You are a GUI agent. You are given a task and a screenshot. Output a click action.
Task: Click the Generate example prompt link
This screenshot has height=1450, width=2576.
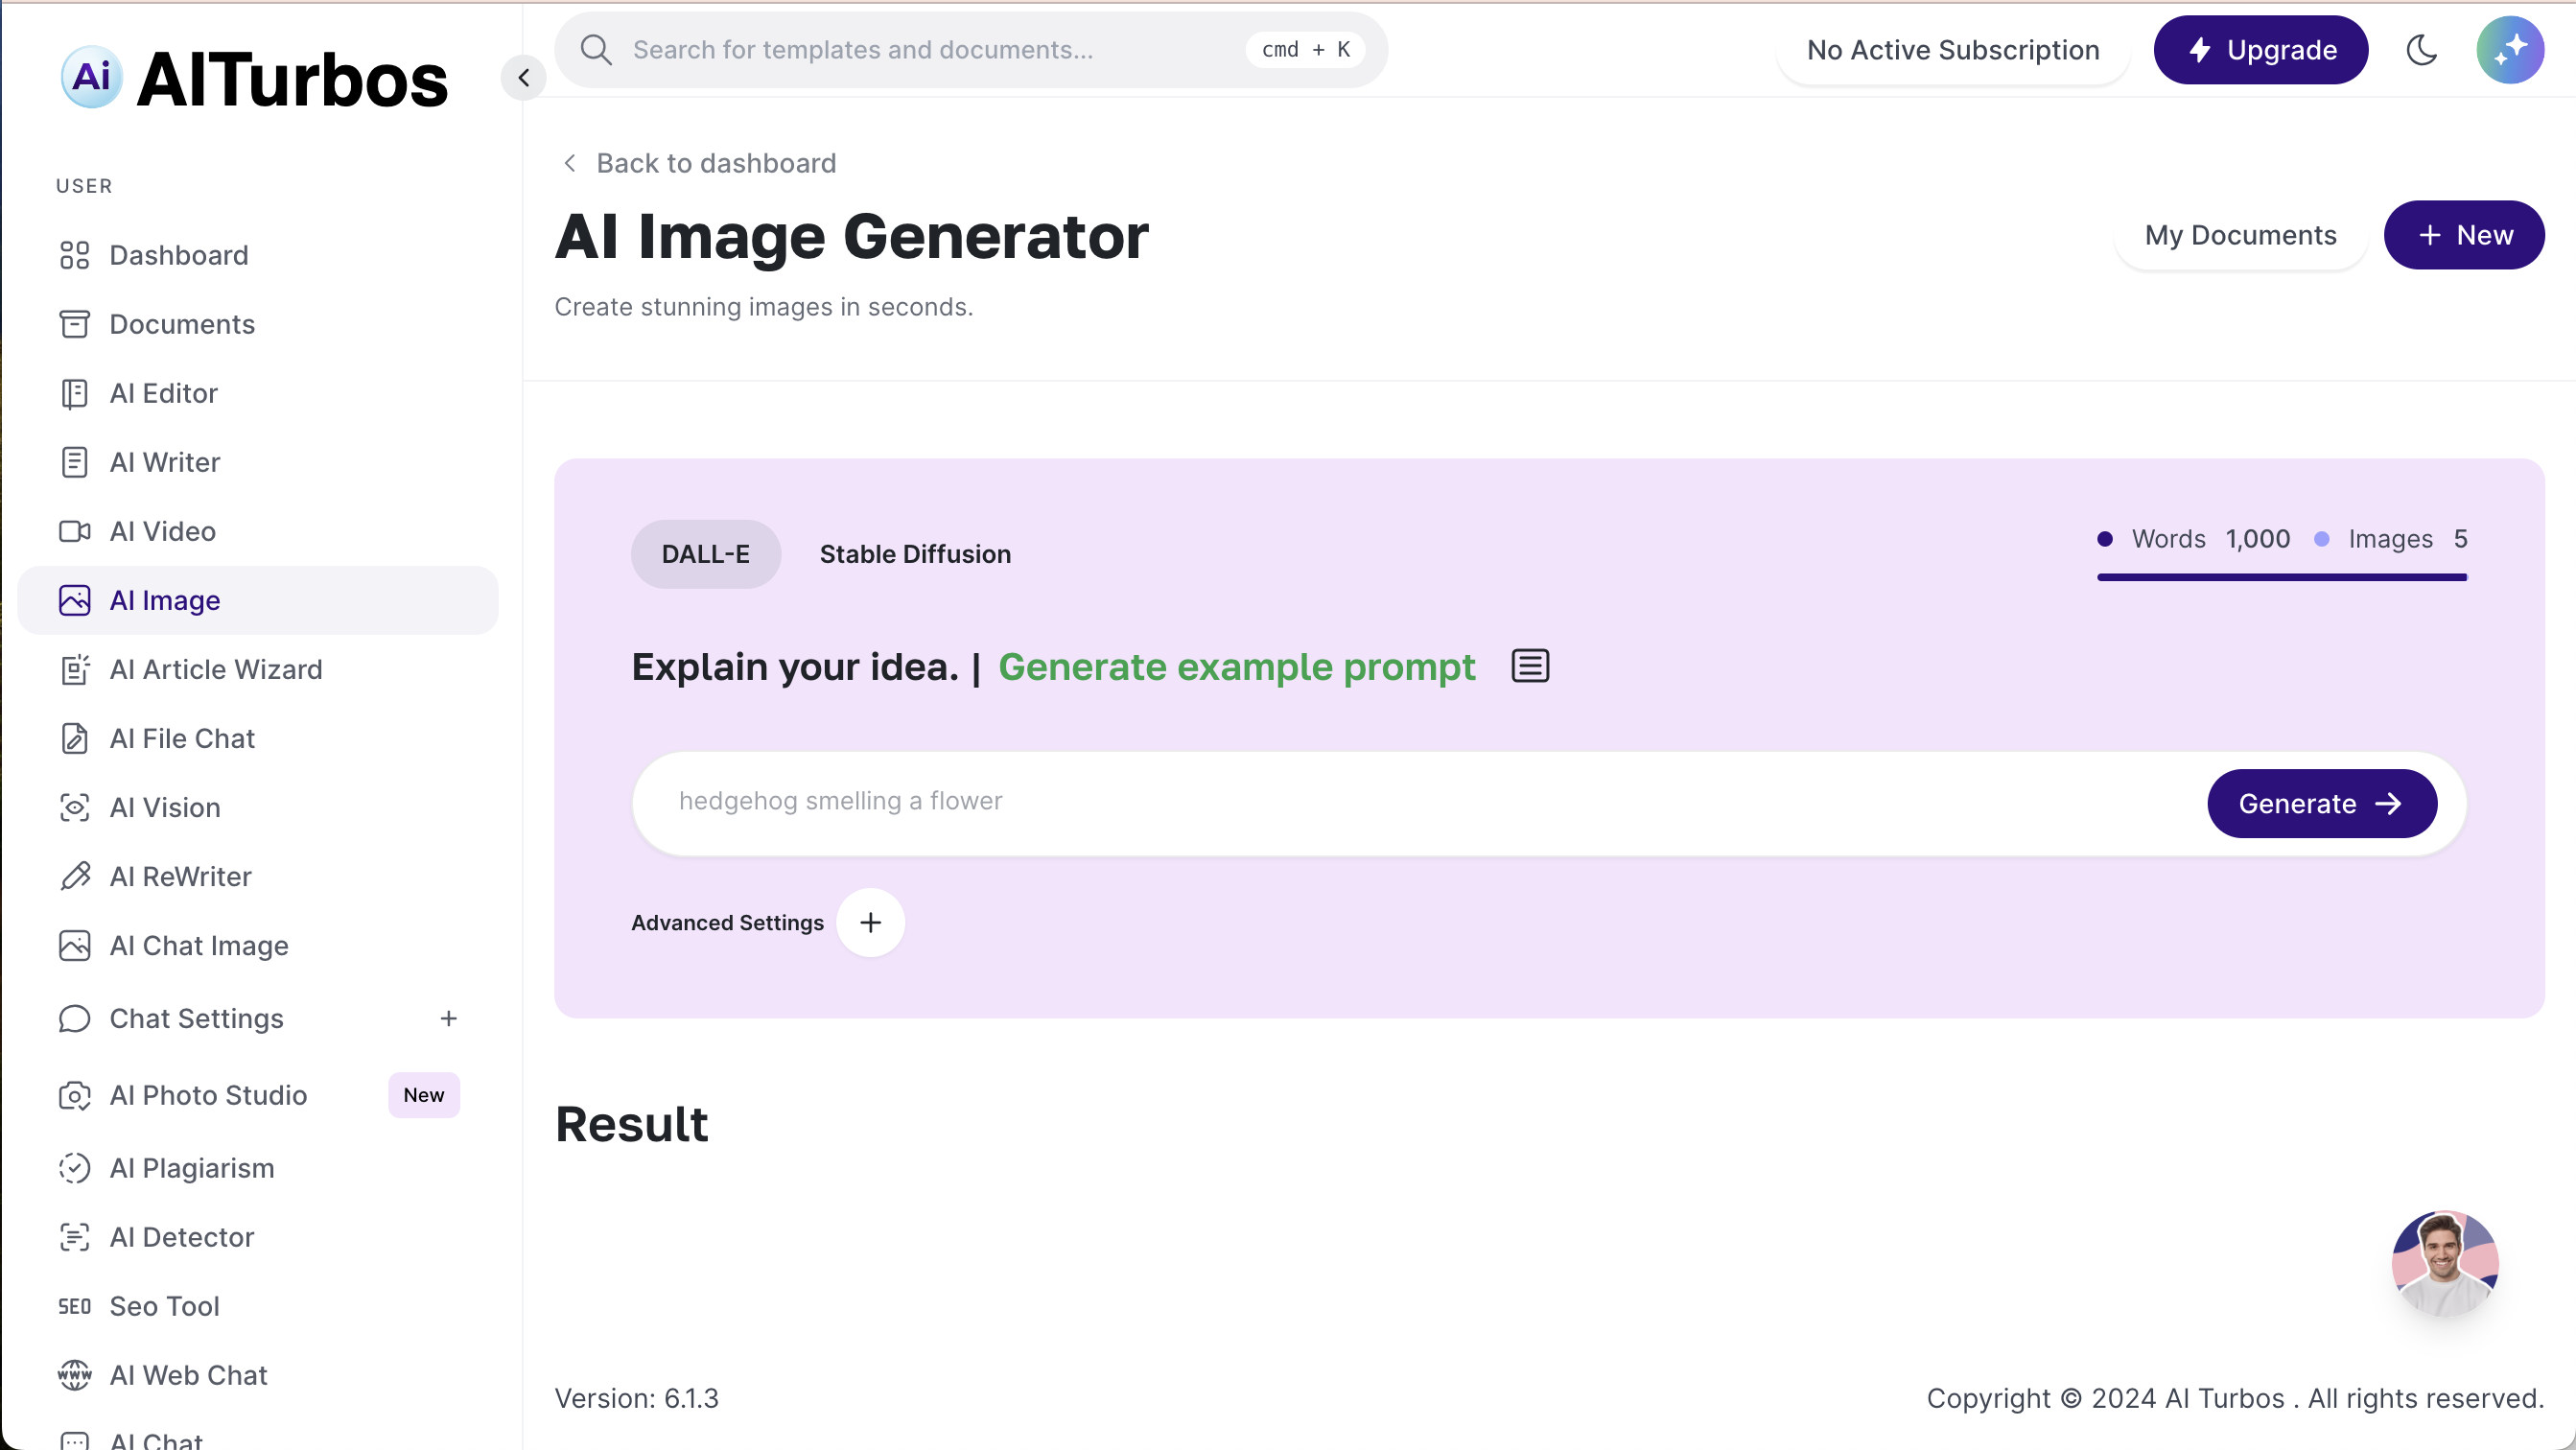[1236, 667]
